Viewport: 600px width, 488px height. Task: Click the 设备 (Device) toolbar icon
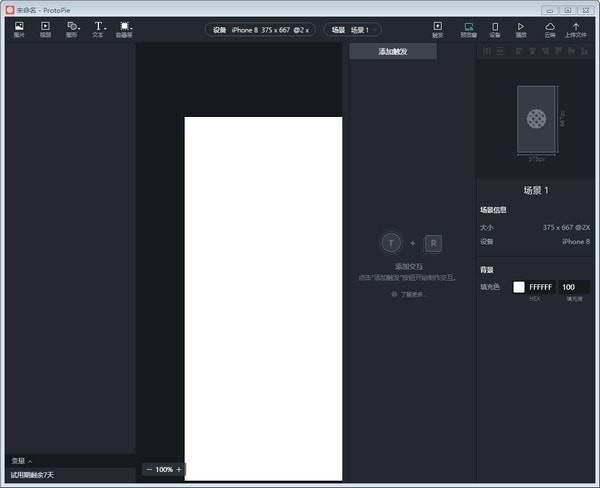click(494, 28)
